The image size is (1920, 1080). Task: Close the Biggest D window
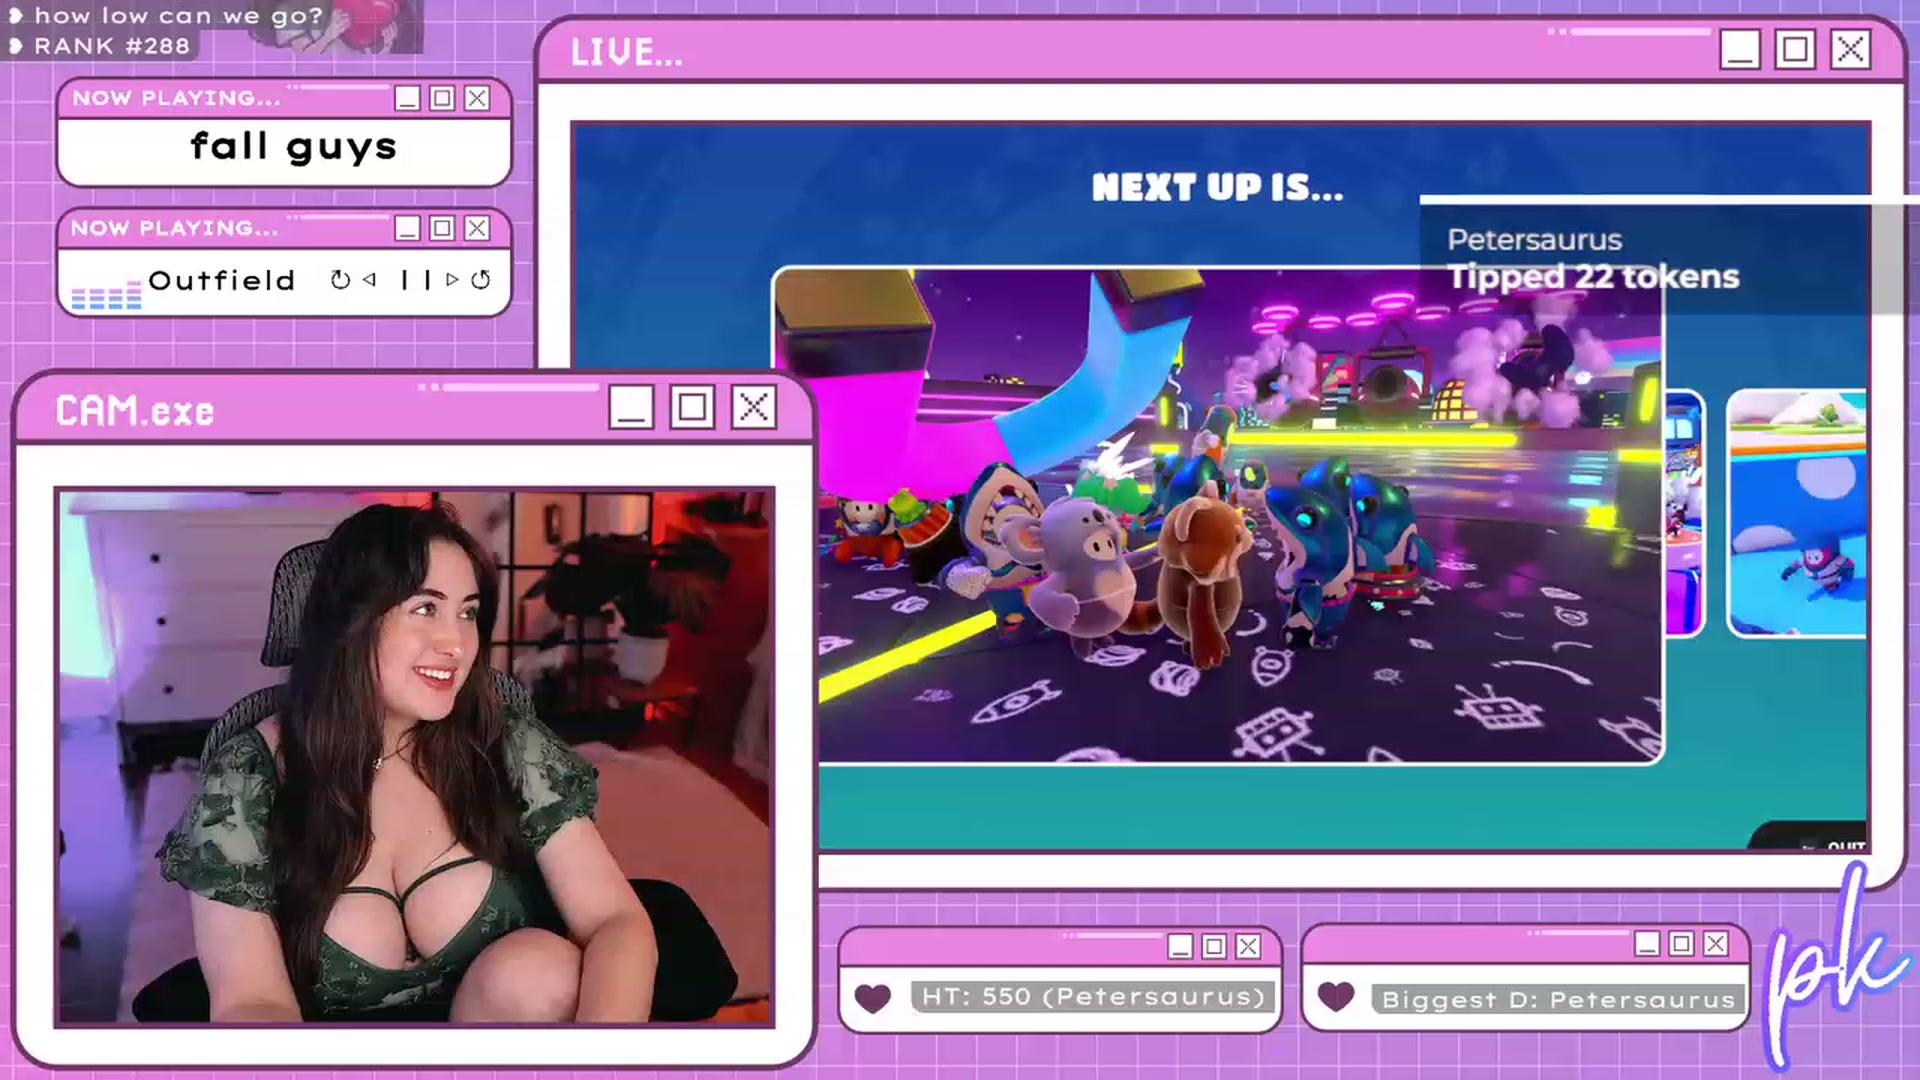coord(1716,943)
